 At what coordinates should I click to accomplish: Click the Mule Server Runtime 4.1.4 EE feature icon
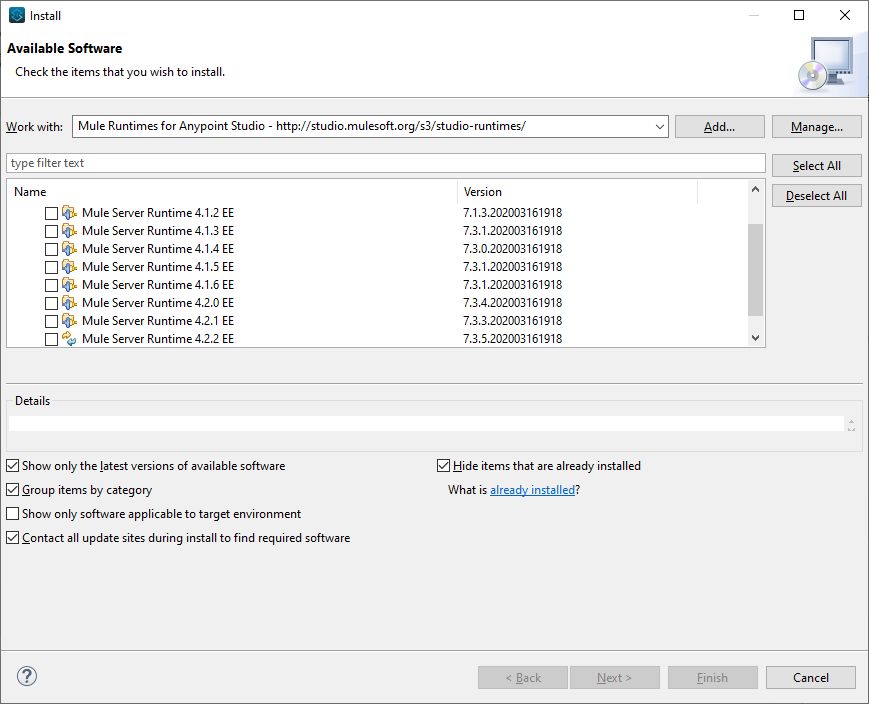coord(69,249)
